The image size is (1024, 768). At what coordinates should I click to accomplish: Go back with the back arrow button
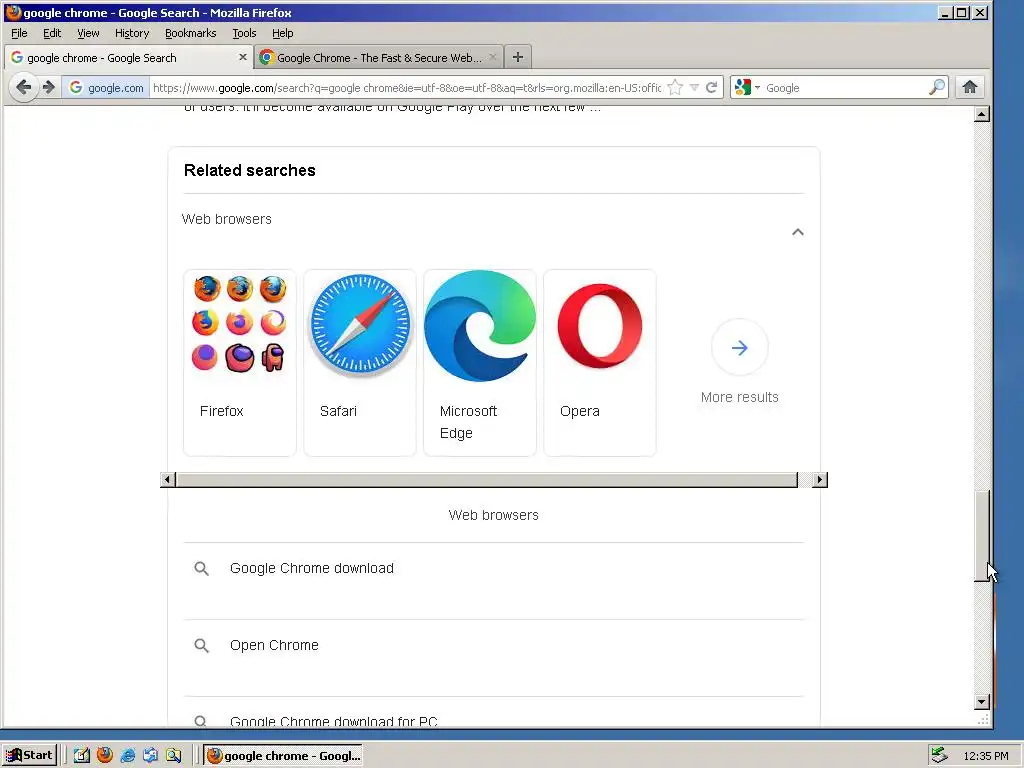pos(24,87)
